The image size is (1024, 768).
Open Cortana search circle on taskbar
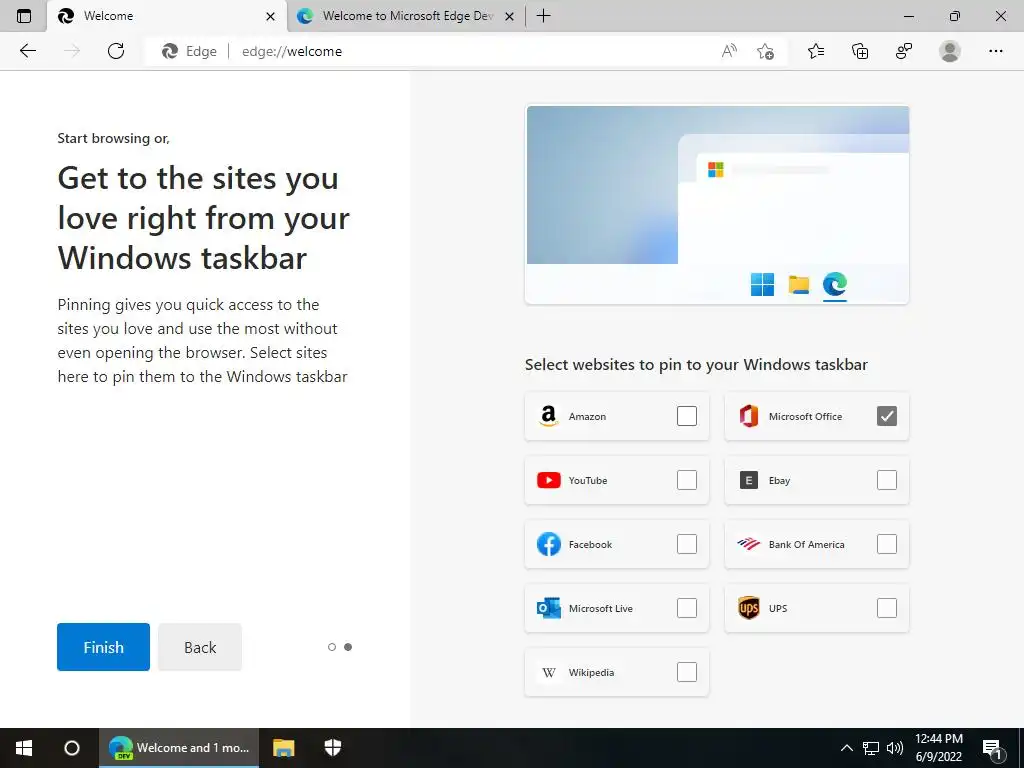(72, 748)
